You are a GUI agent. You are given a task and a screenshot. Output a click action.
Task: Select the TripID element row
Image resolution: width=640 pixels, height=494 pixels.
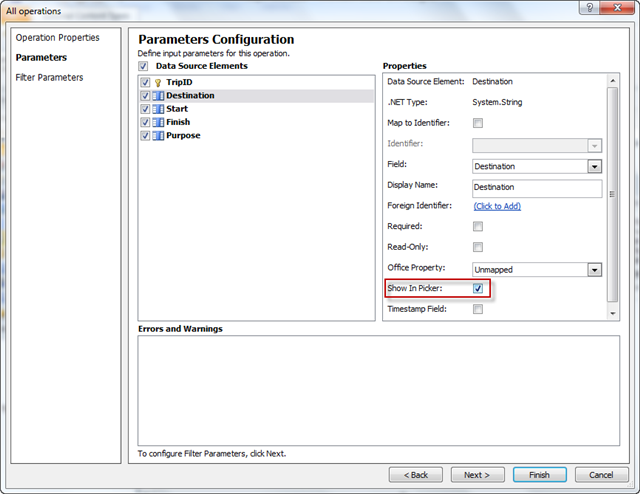(x=256, y=82)
